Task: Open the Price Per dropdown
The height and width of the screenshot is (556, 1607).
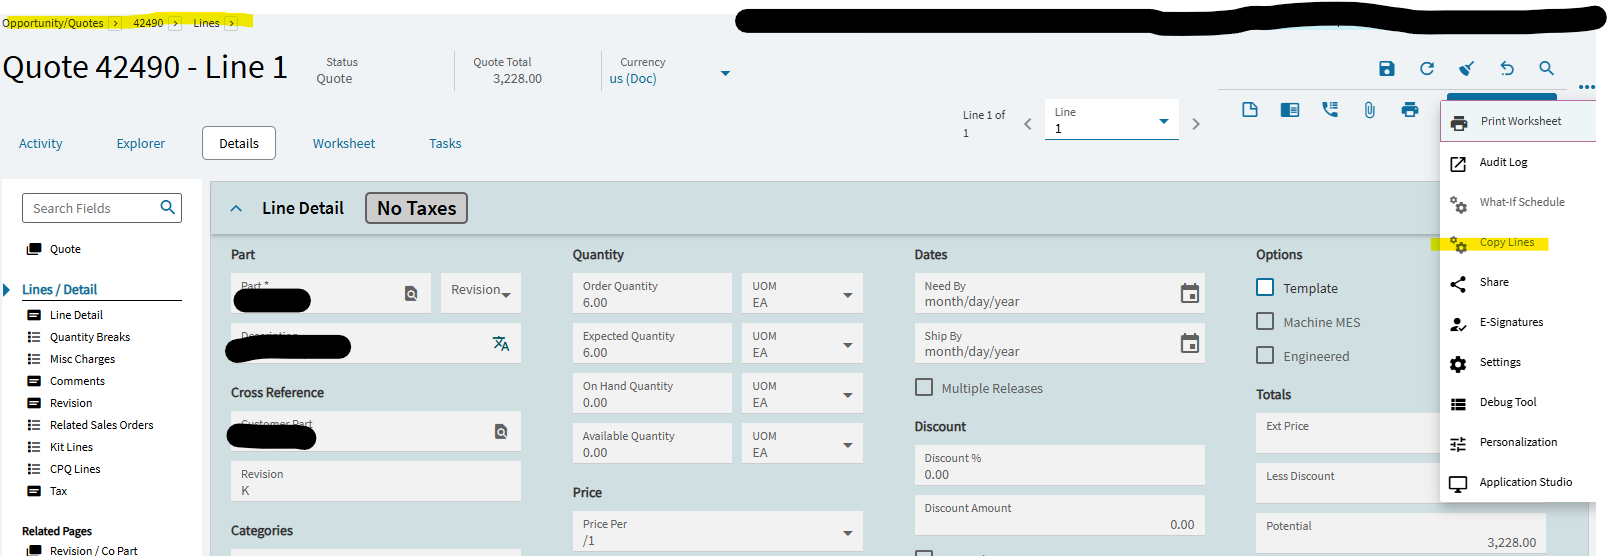Action: [847, 533]
